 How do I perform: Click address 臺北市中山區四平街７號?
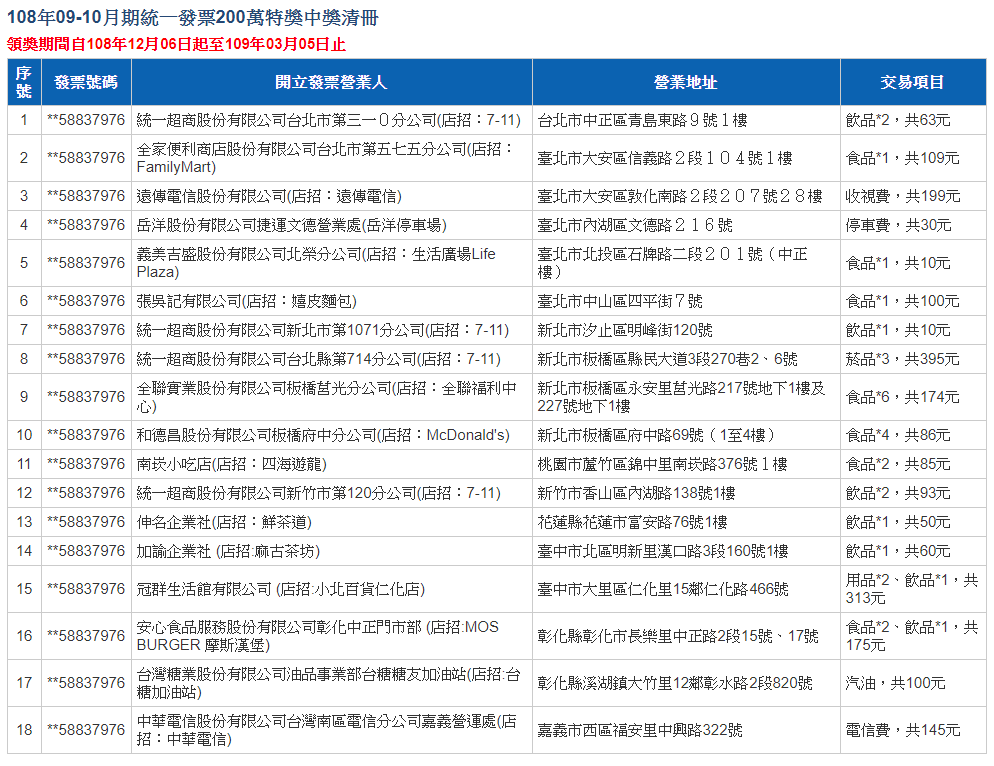(x=620, y=301)
